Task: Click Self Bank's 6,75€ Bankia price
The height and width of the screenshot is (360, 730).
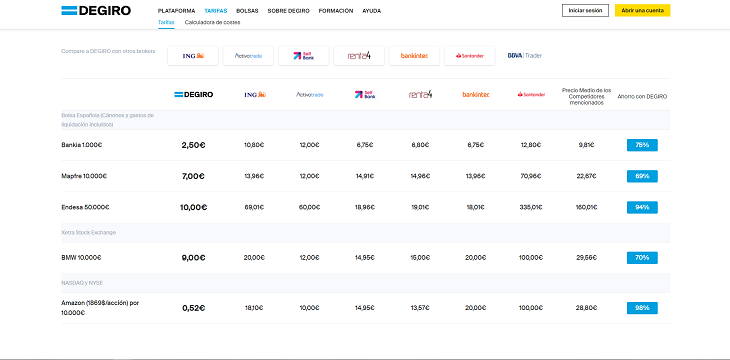Action: click(x=365, y=145)
